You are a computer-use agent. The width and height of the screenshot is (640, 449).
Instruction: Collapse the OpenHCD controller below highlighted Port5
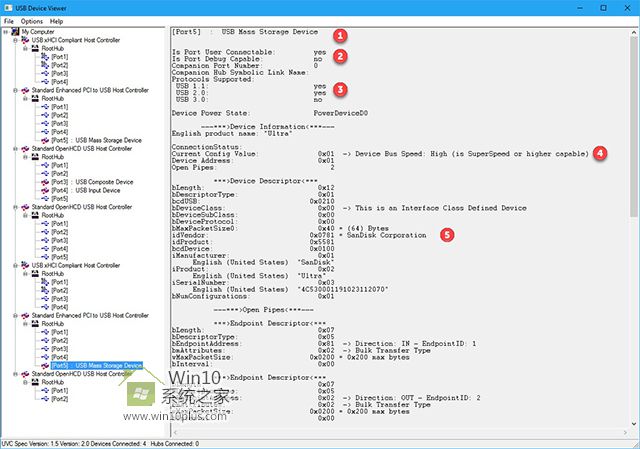[x=16, y=374]
